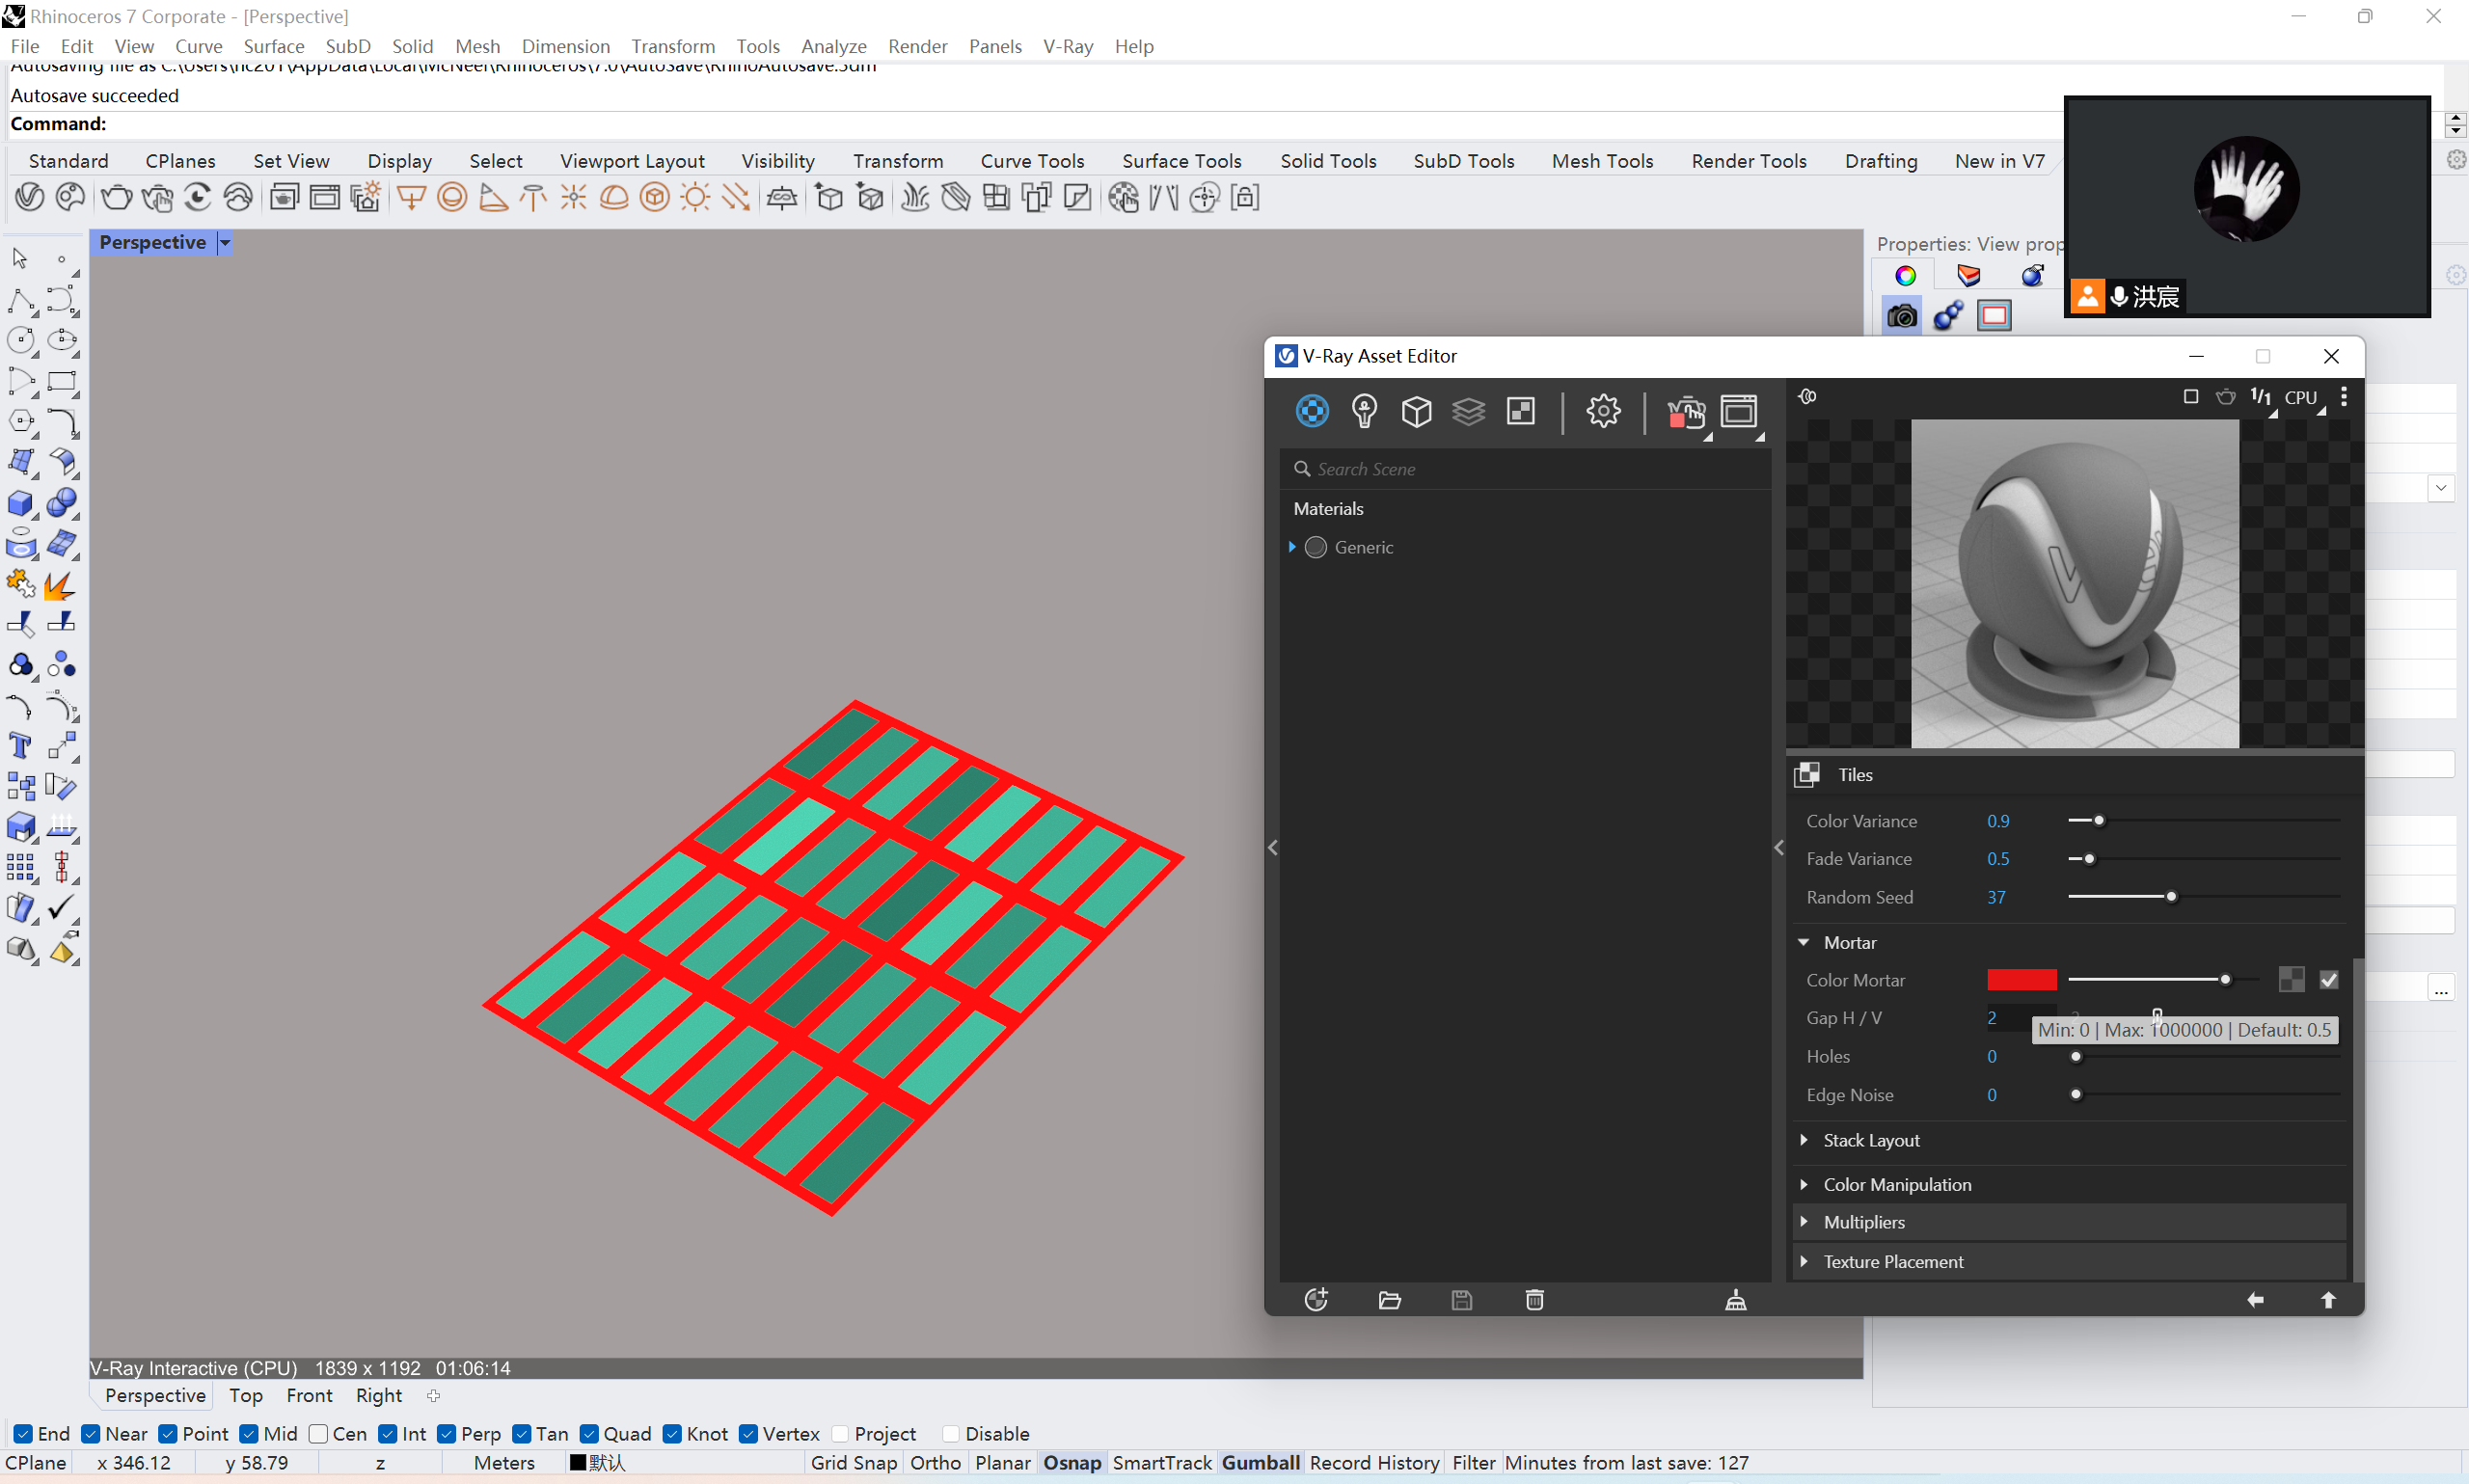Open the Lights category in Asset Editor
Viewport: 2469px width, 1484px height.
1364,411
